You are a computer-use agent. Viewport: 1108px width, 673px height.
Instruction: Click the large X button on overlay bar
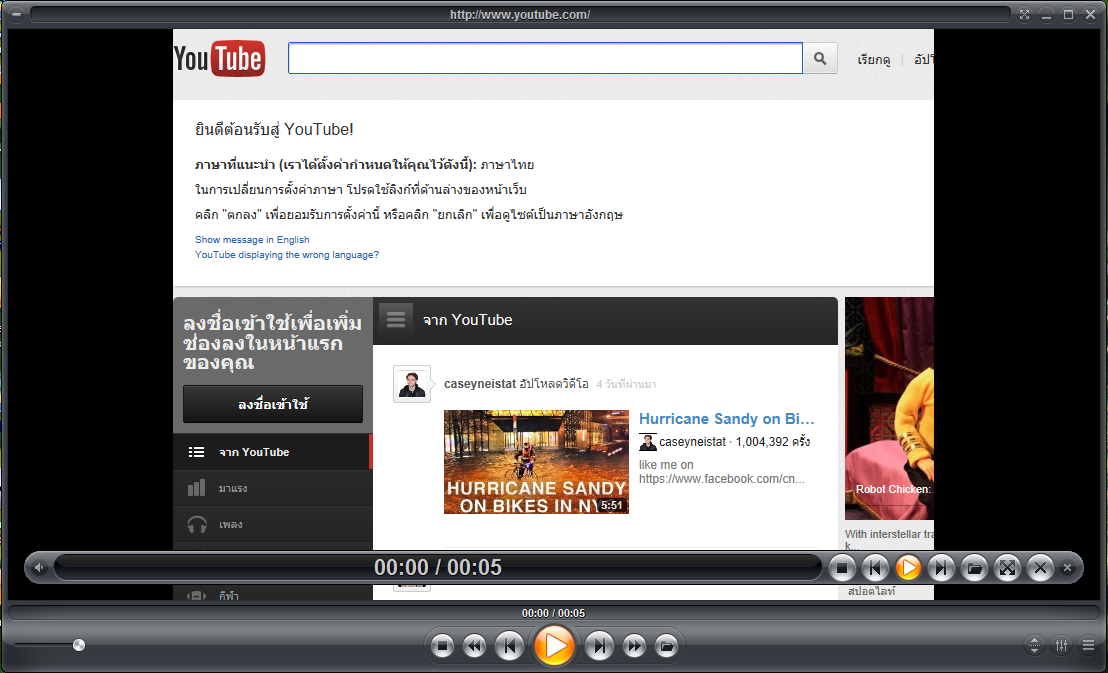pos(1040,568)
